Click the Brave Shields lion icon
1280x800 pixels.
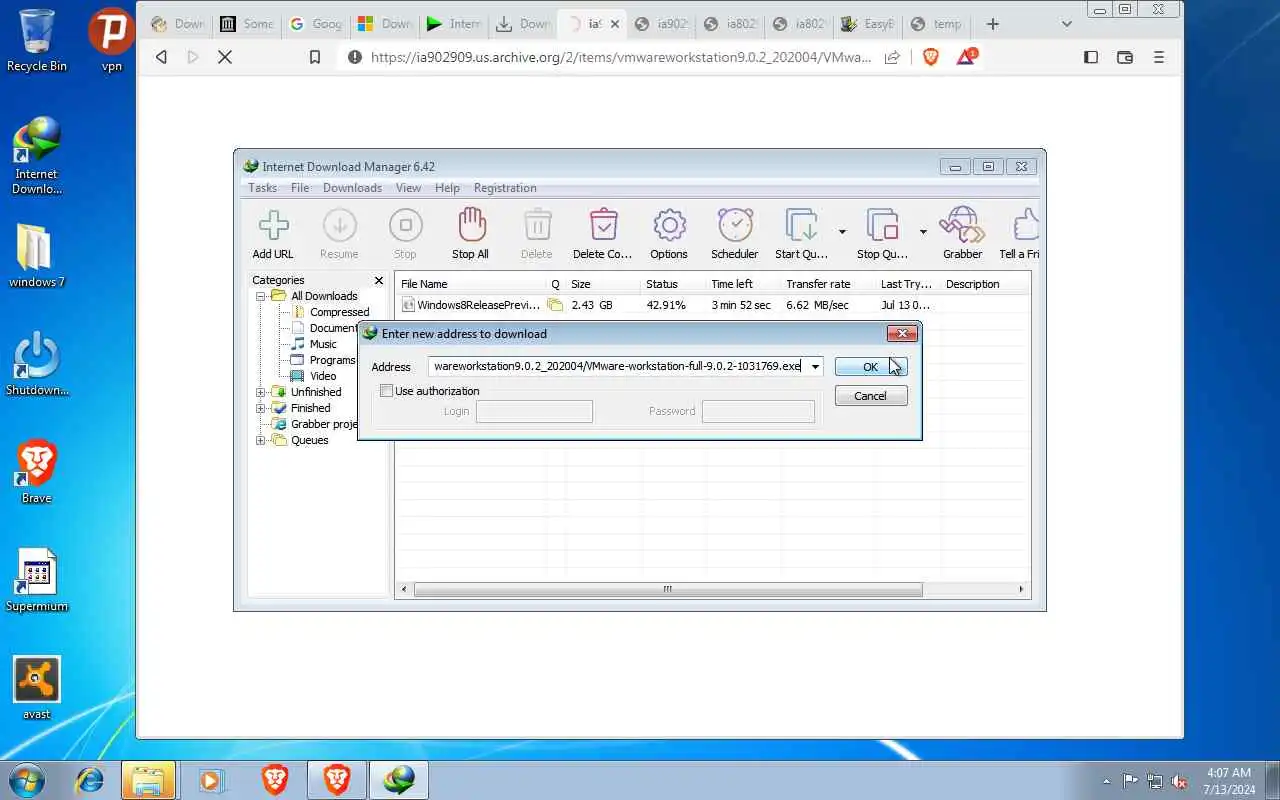(x=931, y=57)
